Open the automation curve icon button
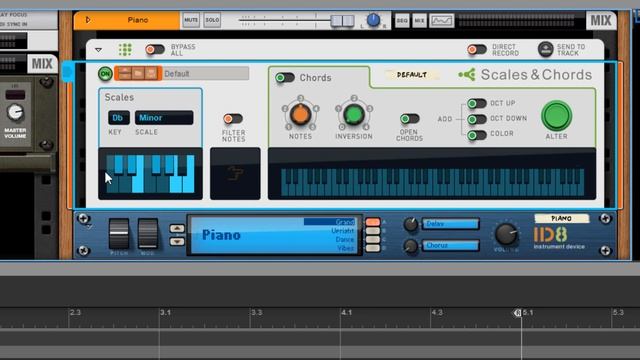This screenshot has height=360, width=640. coord(441,20)
